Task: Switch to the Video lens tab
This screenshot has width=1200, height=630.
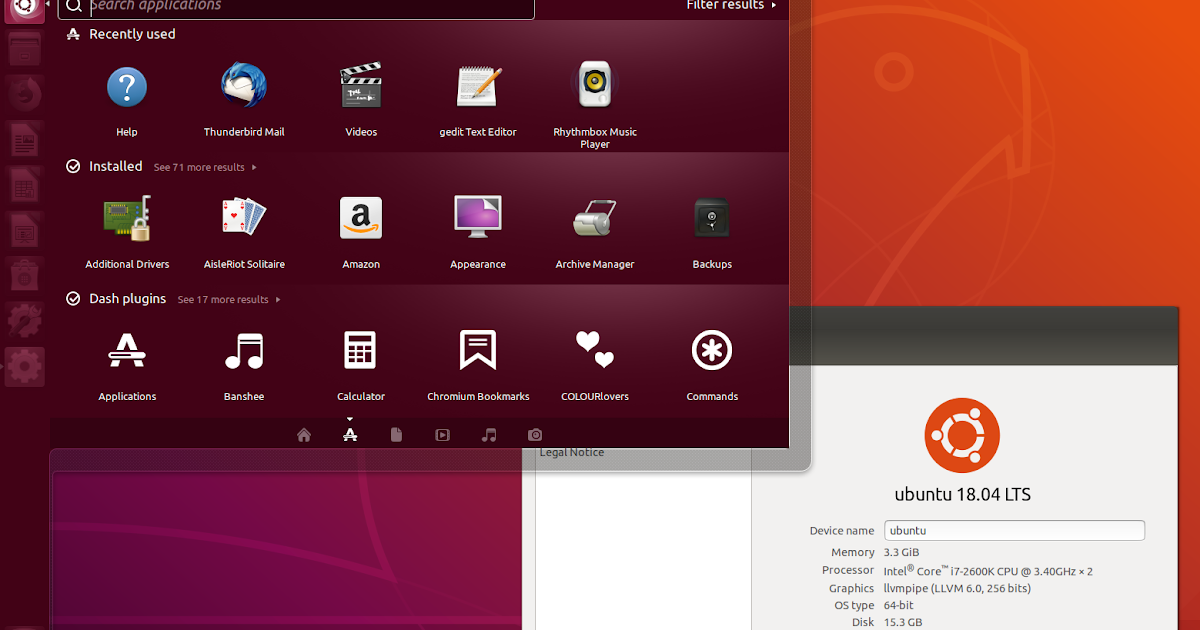Action: coord(442,434)
